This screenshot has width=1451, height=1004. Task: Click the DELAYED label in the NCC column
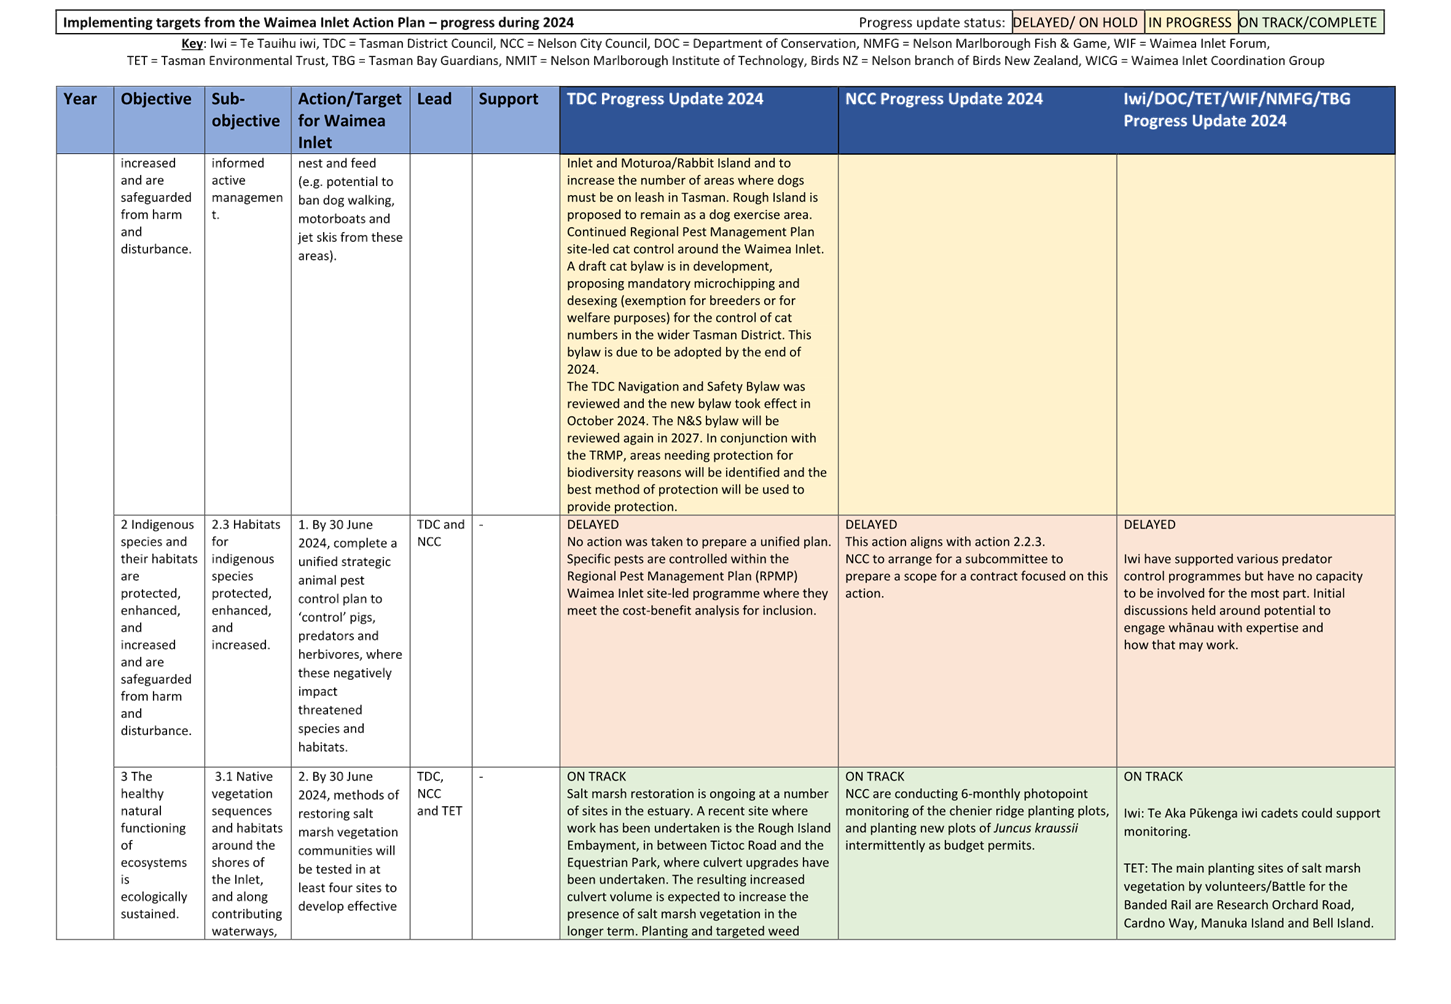click(x=871, y=524)
